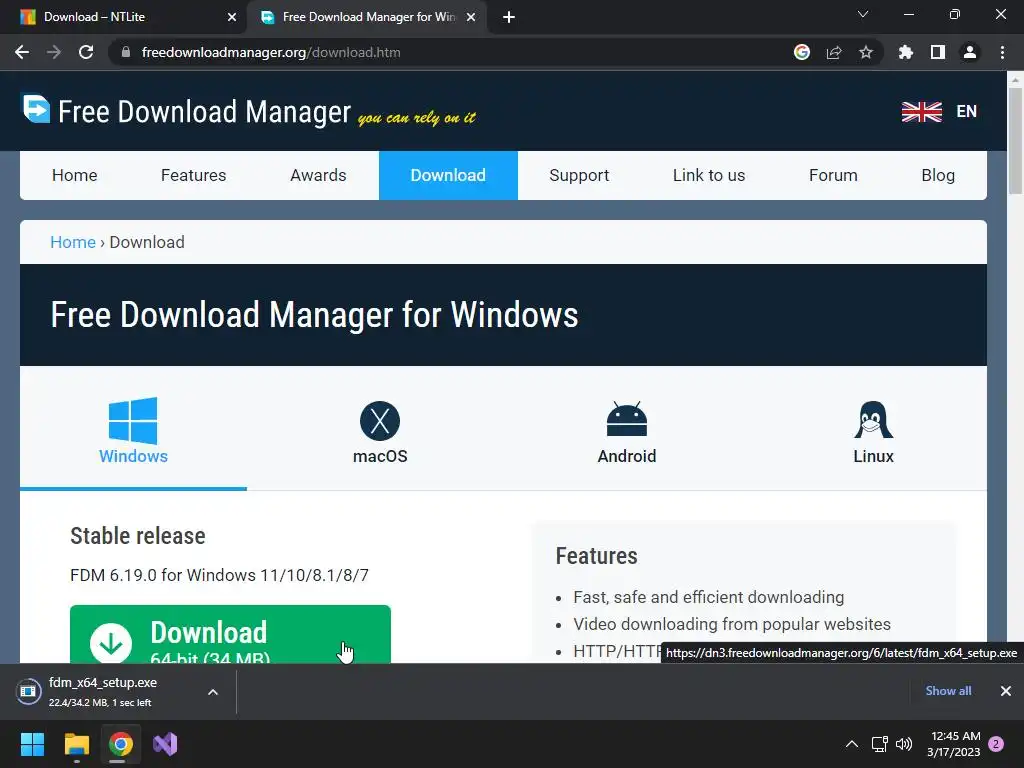Click the Google icon in address bar
Image resolution: width=1024 pixels, height=768 pixels.
click(802, 52)
